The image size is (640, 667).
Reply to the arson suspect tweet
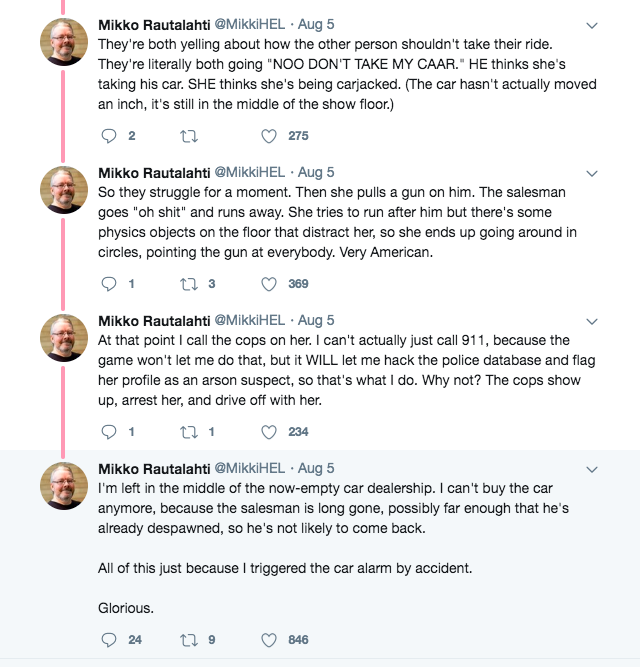pyautogui.click(x=110, y=432)
